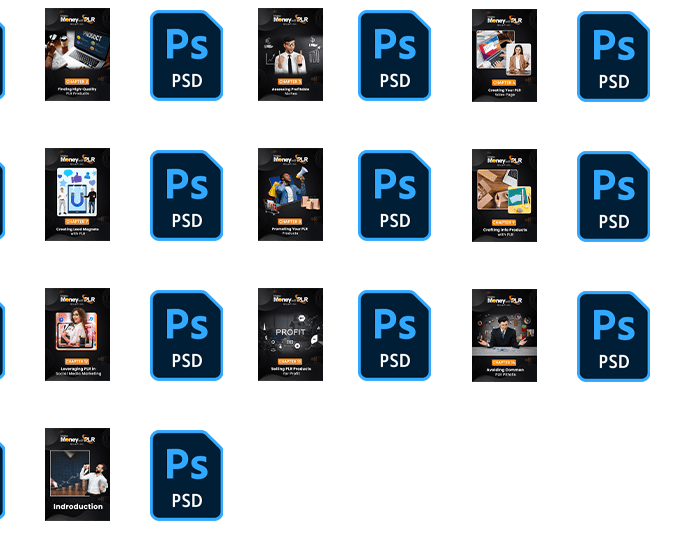Open the Chapter 4 Creating Your PLR Sales Page cover
The width and height of the screenshot is (684, 555).
pyautogui.click(x=504, y=55)
